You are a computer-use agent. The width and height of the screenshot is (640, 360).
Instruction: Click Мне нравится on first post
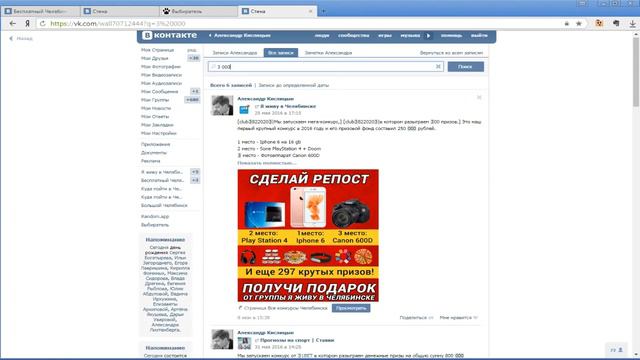(458, 318)
